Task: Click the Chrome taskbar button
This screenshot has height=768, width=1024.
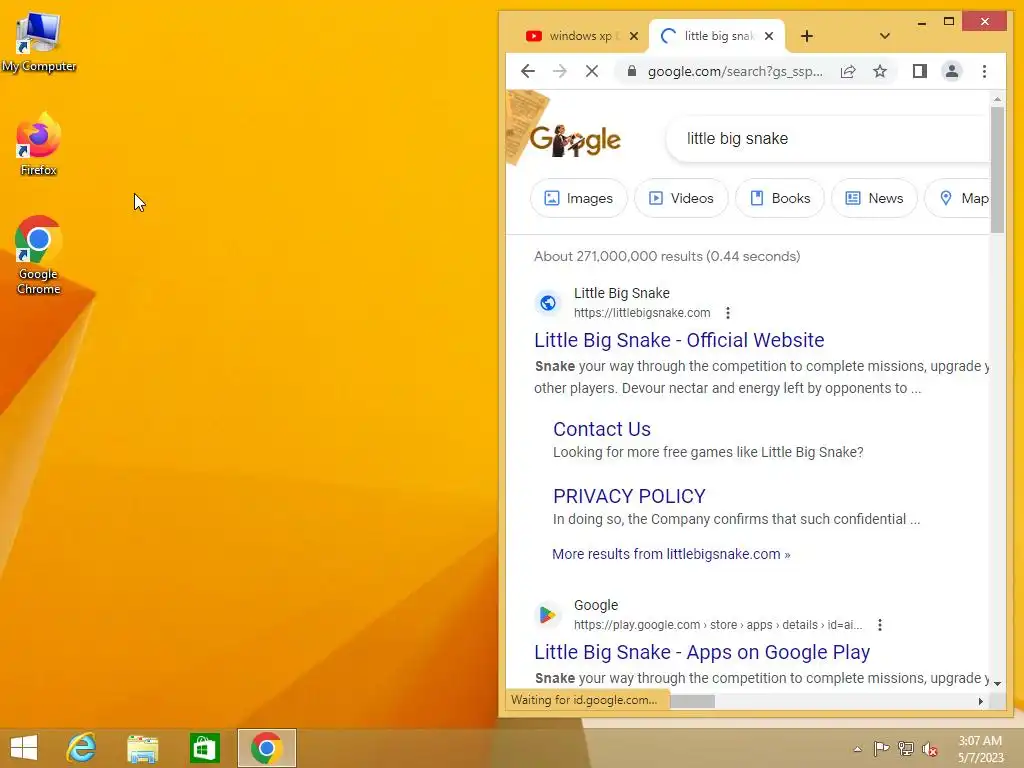Action: tap(266, 748)
